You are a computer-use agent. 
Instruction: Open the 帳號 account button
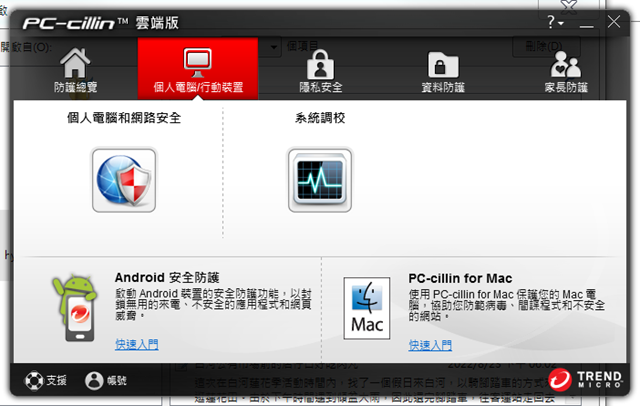tap(106, 381)
